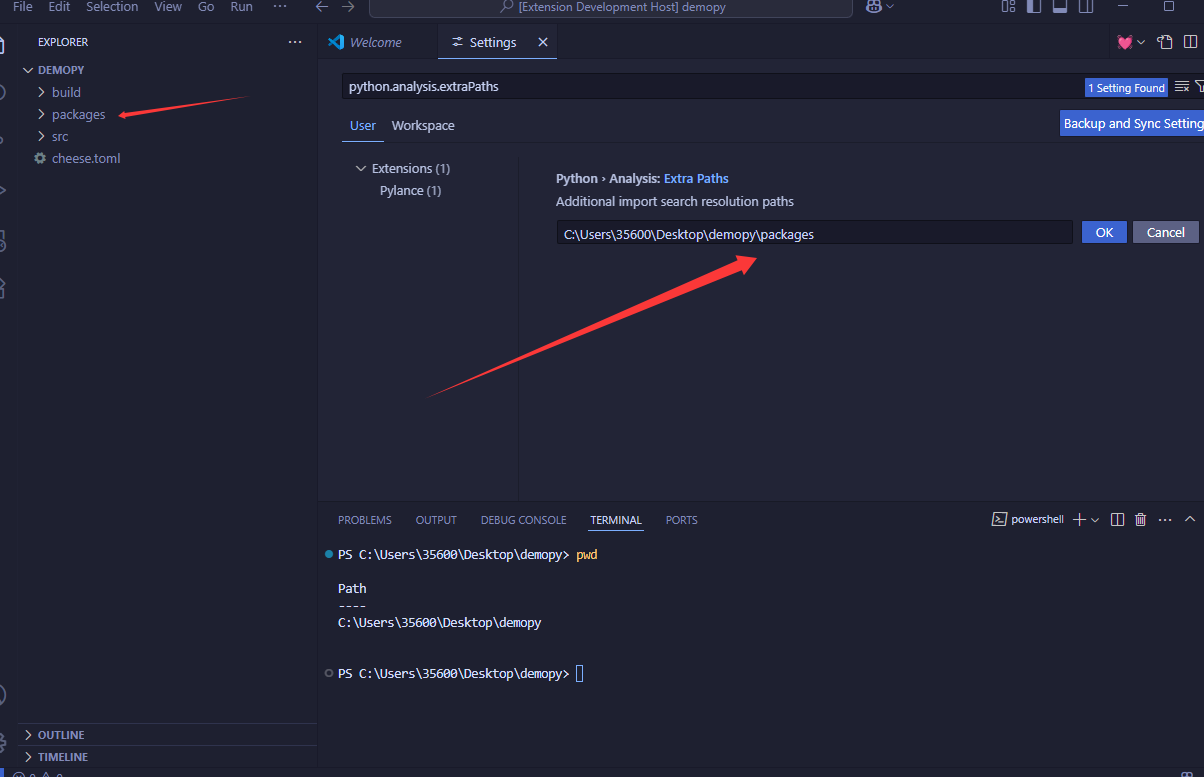Viewport: 1204px width, 777px height.
Task: Confirm path with OK button
Action: coord(1104,232)
